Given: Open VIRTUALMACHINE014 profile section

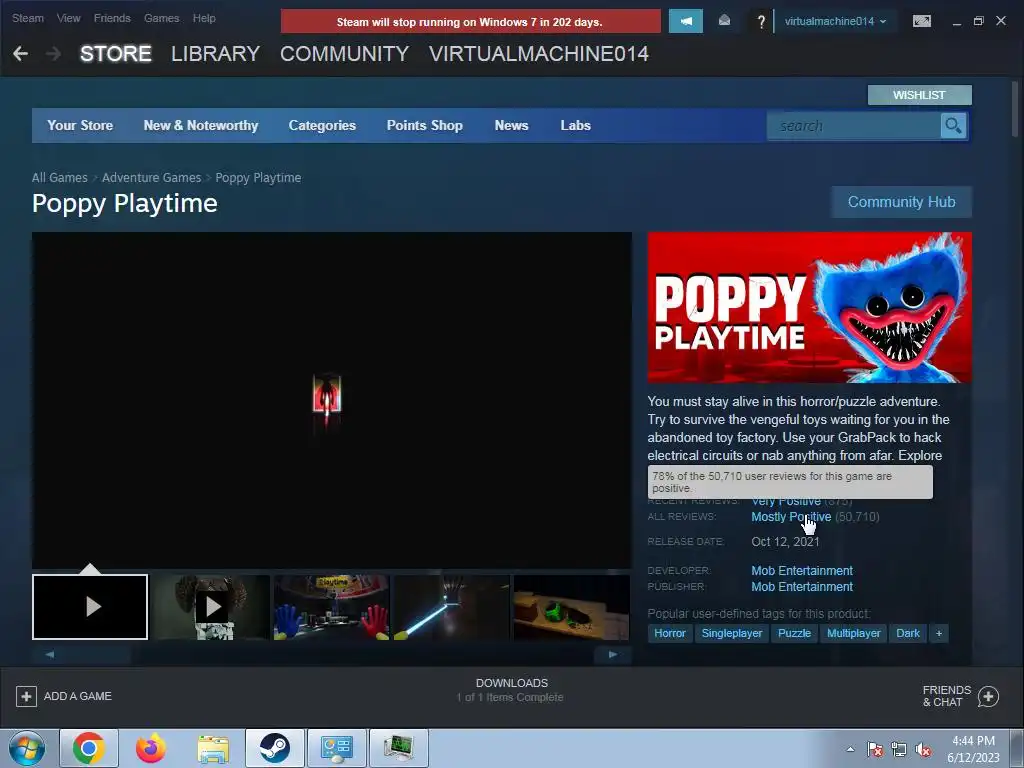Looking at the screenshot, I should [x=539, y=54].
